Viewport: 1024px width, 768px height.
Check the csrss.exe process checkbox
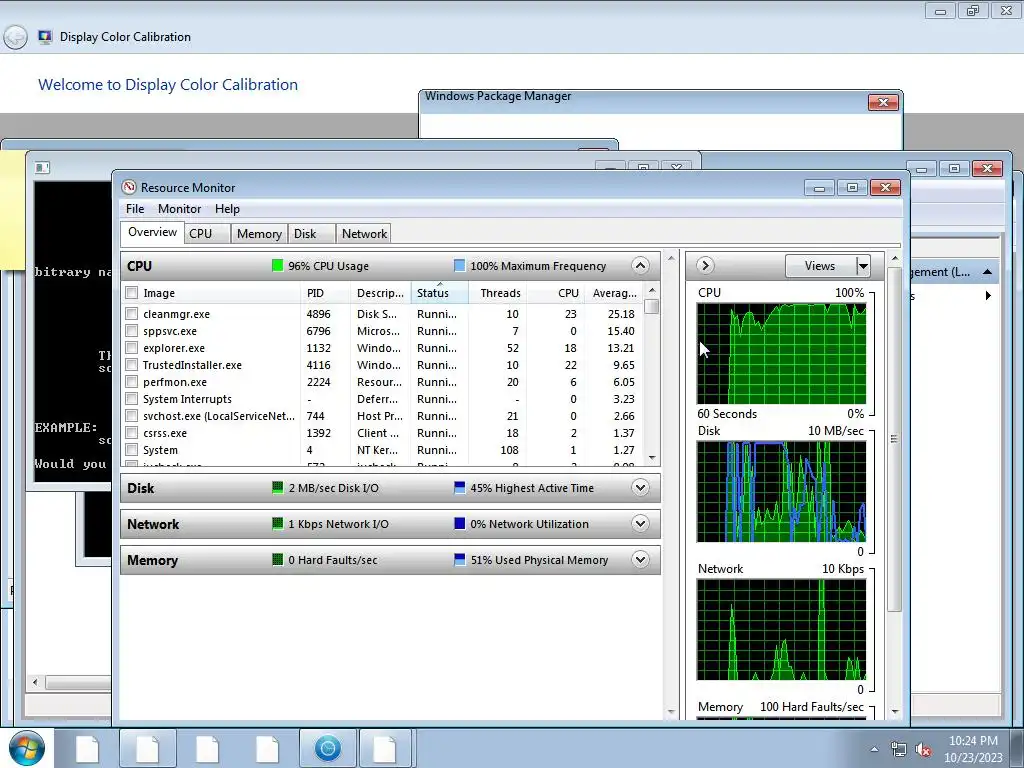click(131, 432)
